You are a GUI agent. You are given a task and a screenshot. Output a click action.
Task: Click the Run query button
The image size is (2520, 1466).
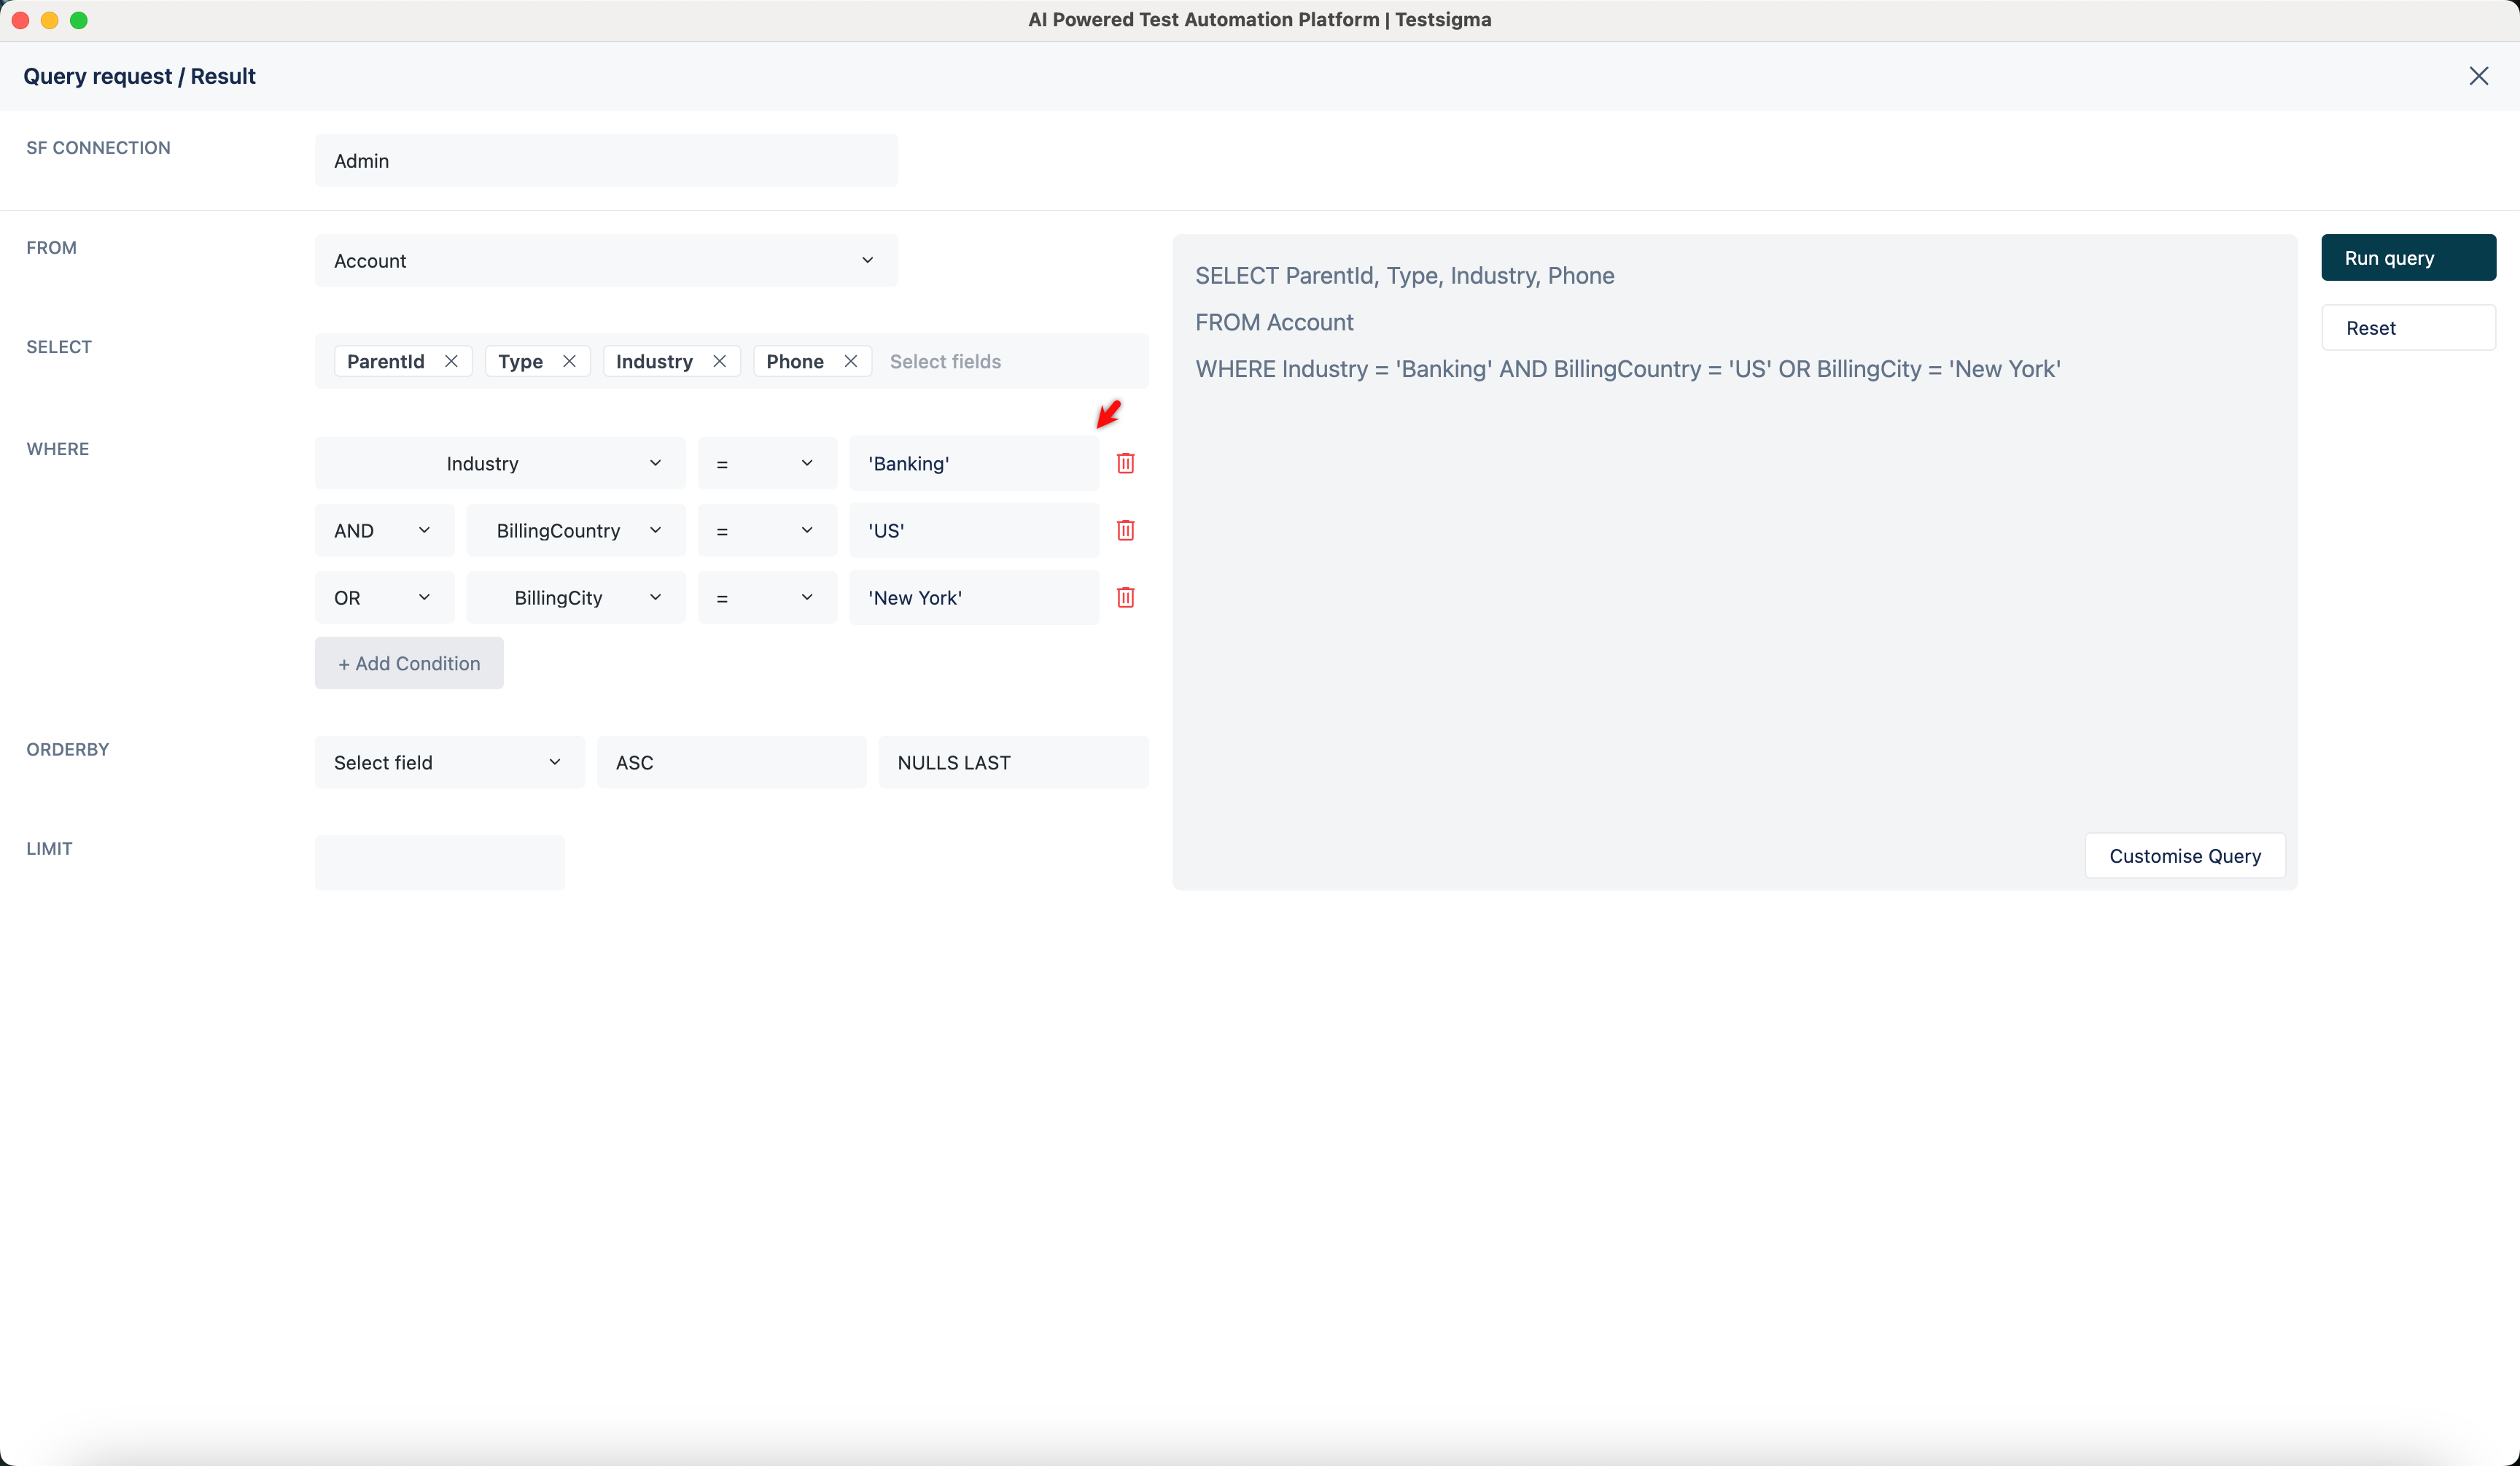tap(2408, 257)
